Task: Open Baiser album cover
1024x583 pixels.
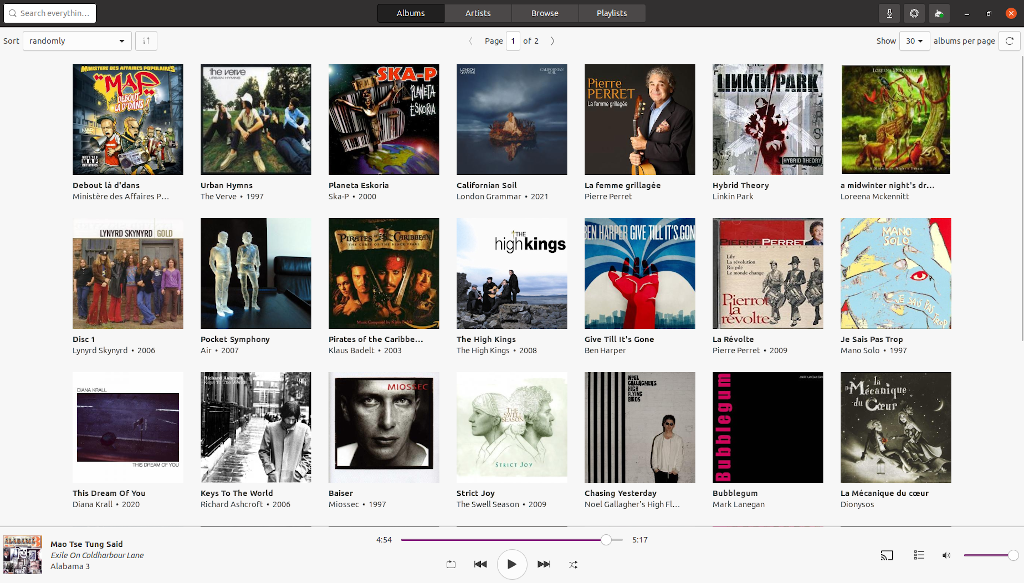Action: coord(384,428)
